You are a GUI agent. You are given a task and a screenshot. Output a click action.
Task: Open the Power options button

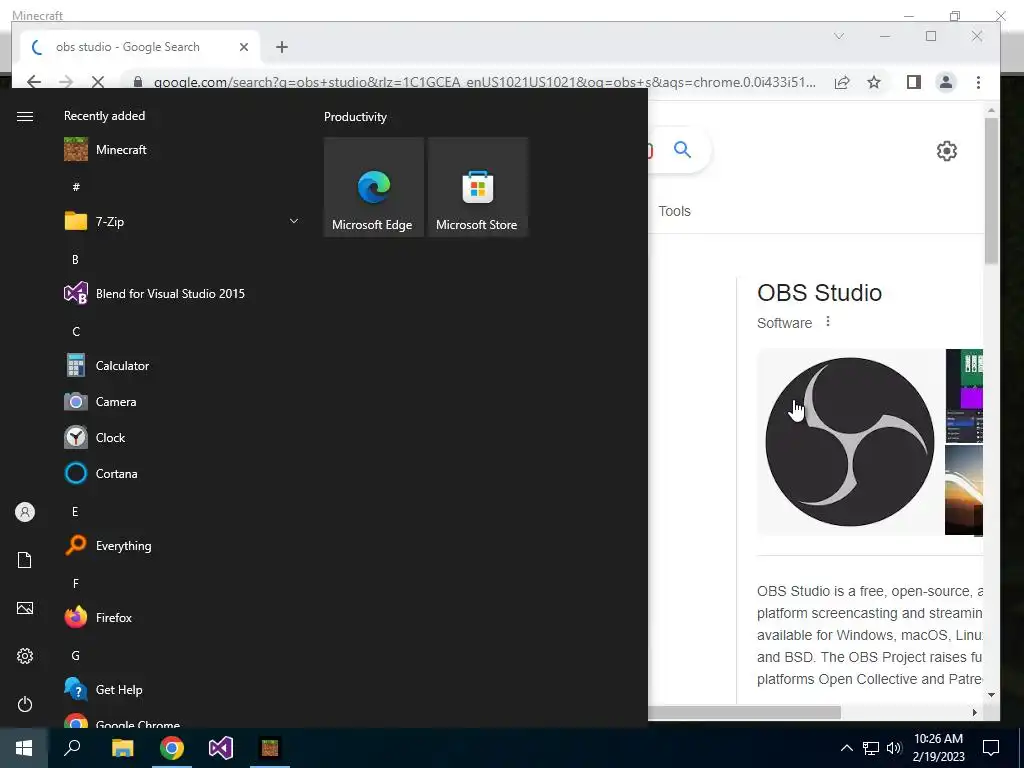[25, 704]
